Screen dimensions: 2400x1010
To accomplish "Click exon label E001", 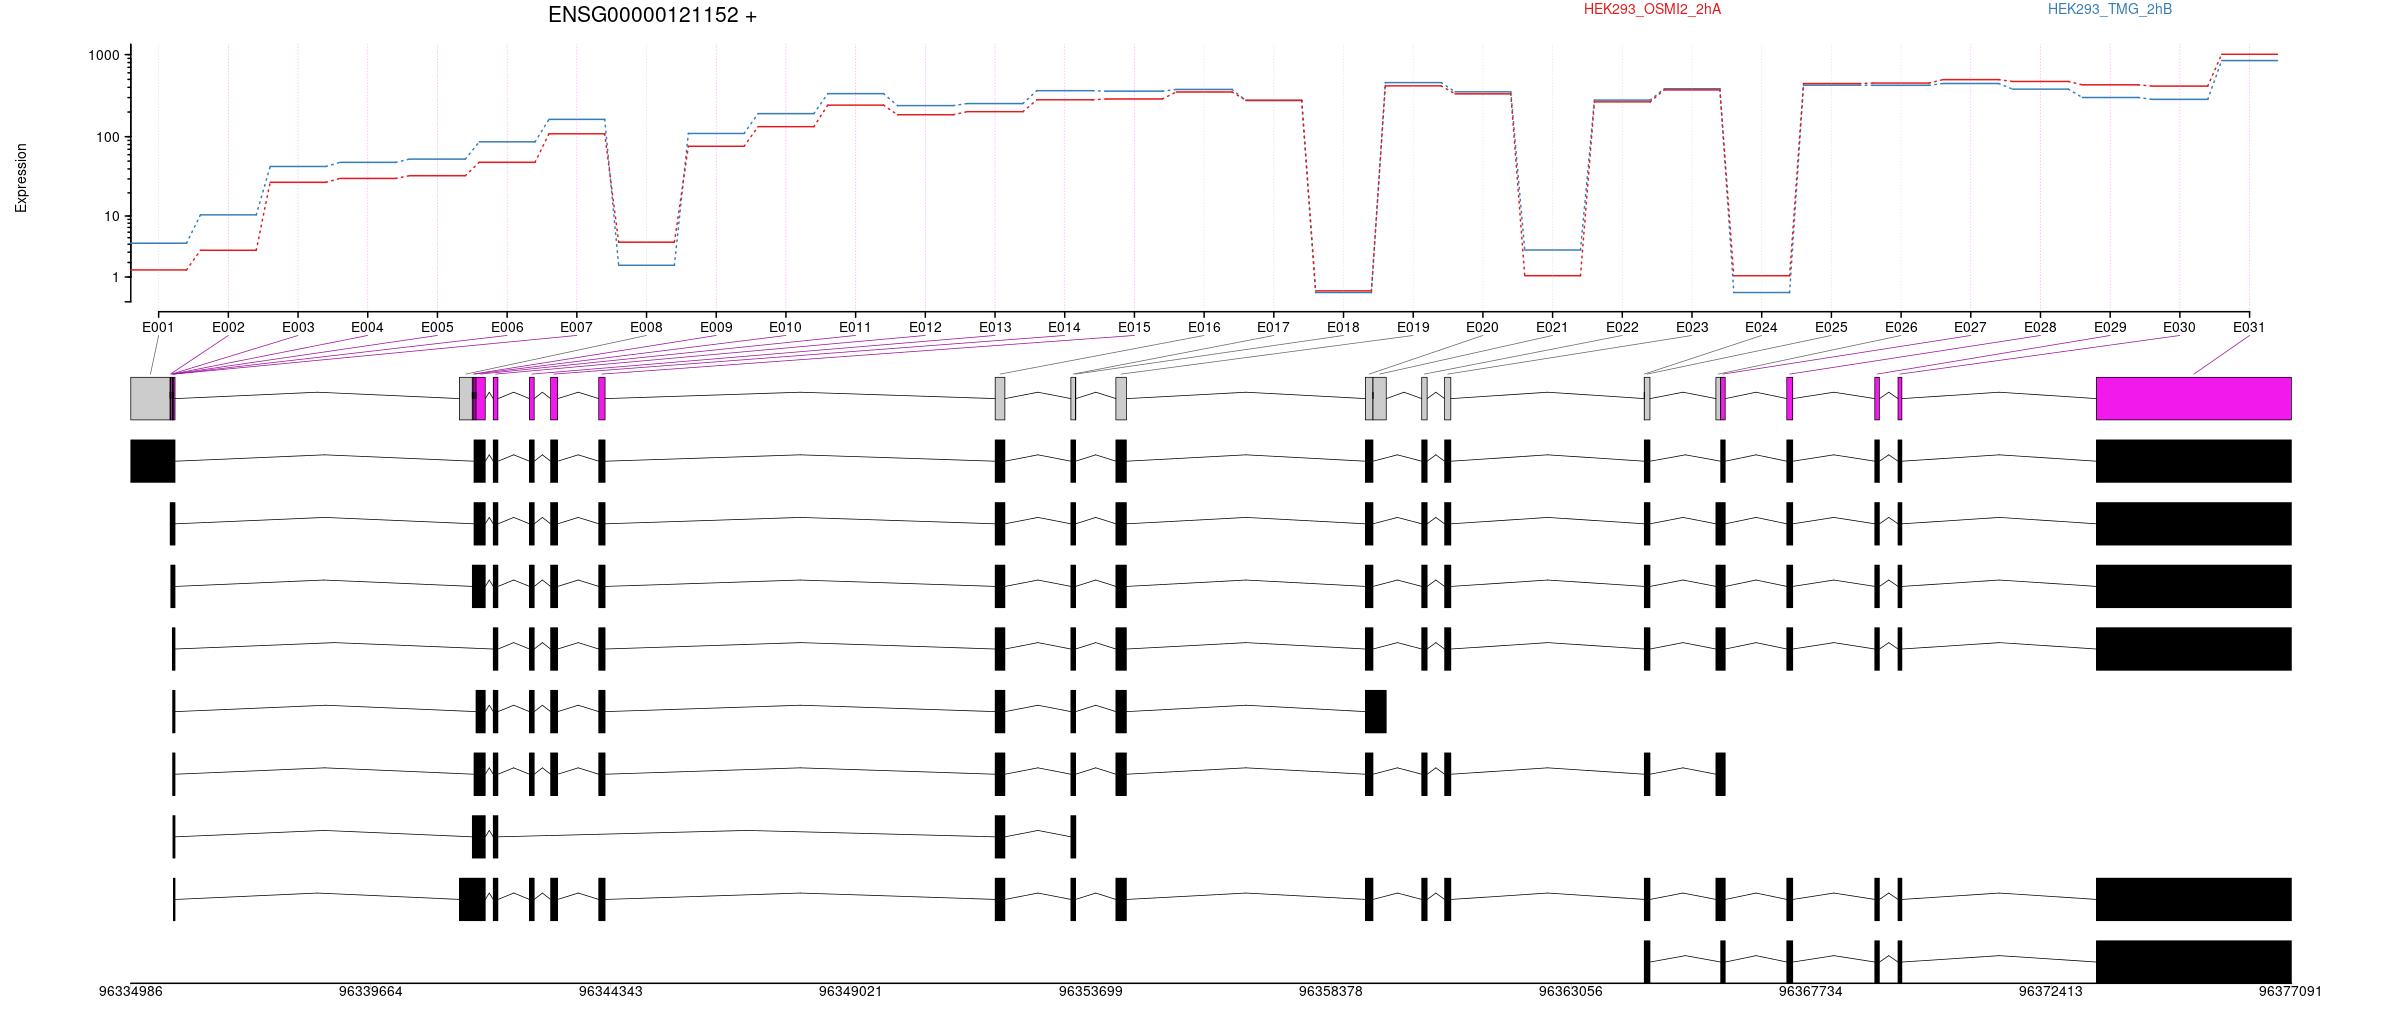I will 158,327.
